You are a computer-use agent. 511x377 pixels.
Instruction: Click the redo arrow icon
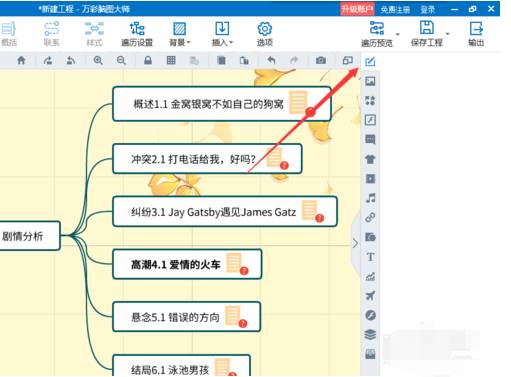[294, 60]
